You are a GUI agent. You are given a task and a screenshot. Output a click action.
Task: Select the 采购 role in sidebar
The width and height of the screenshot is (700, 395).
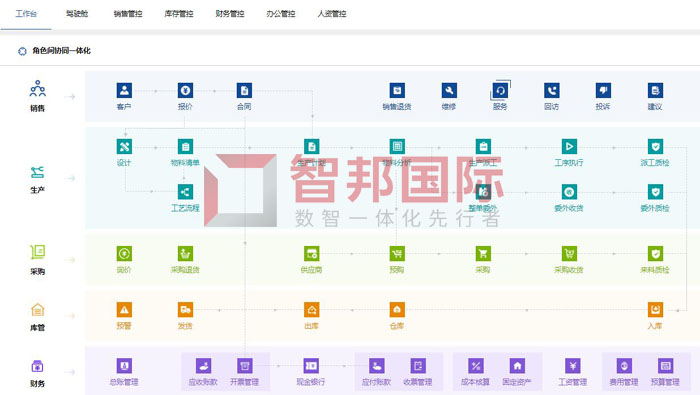(38, 260)
